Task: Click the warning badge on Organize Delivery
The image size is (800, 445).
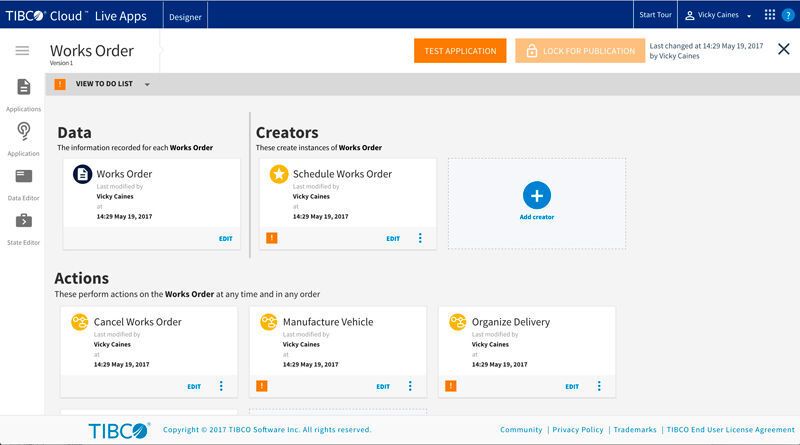Action: pyautogui.click(x=451, y=386)
